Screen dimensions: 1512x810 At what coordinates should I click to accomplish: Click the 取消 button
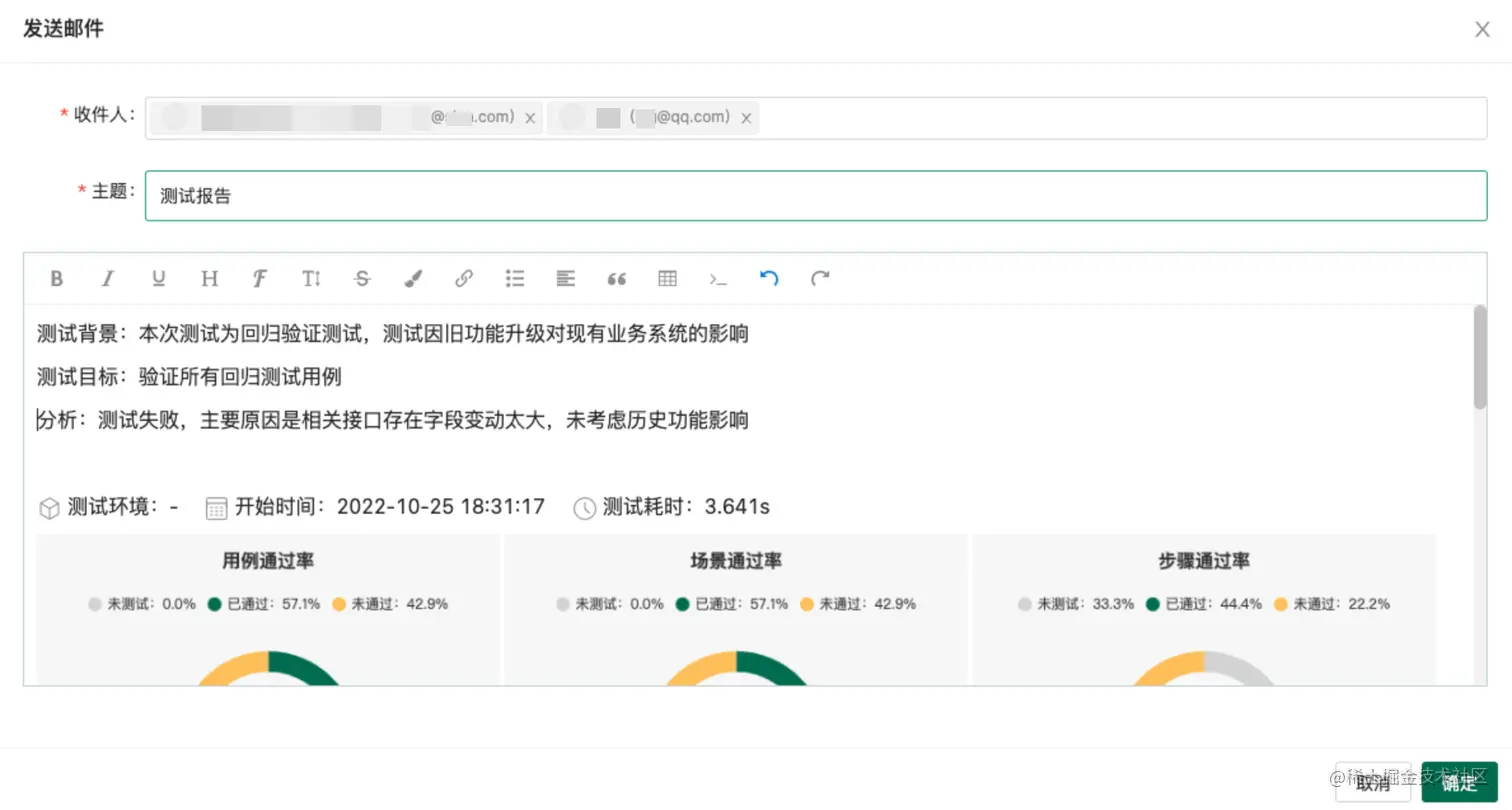tap(1373, 783)
